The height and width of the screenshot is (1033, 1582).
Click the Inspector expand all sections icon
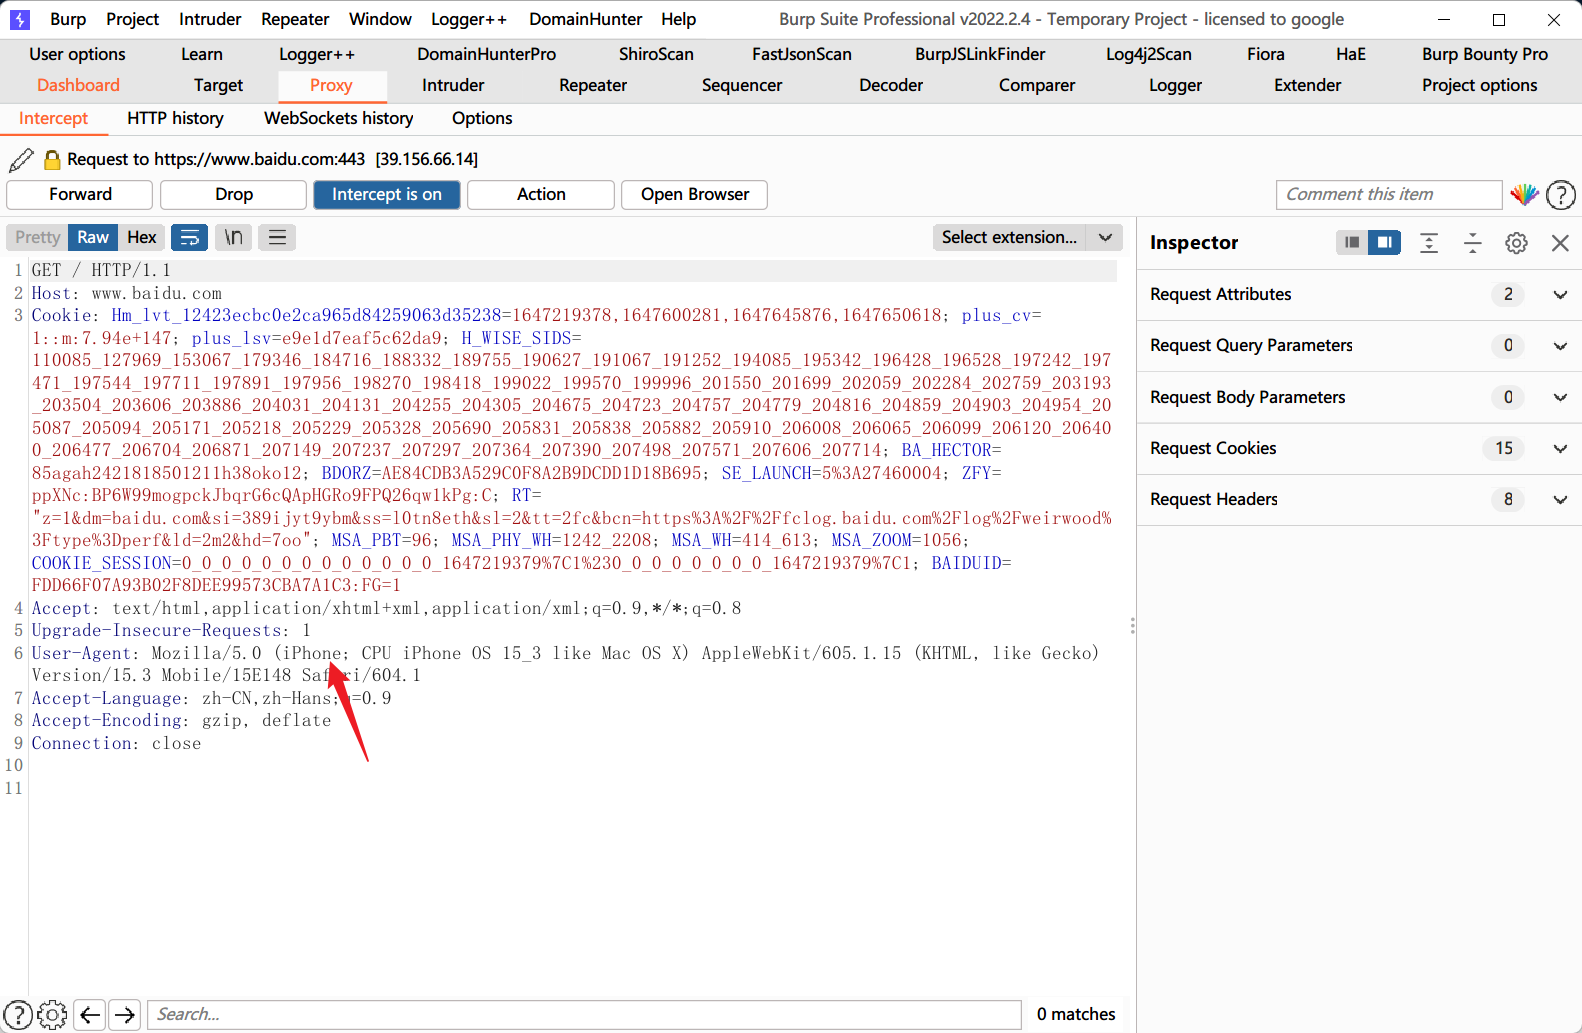pos(1429,243)
